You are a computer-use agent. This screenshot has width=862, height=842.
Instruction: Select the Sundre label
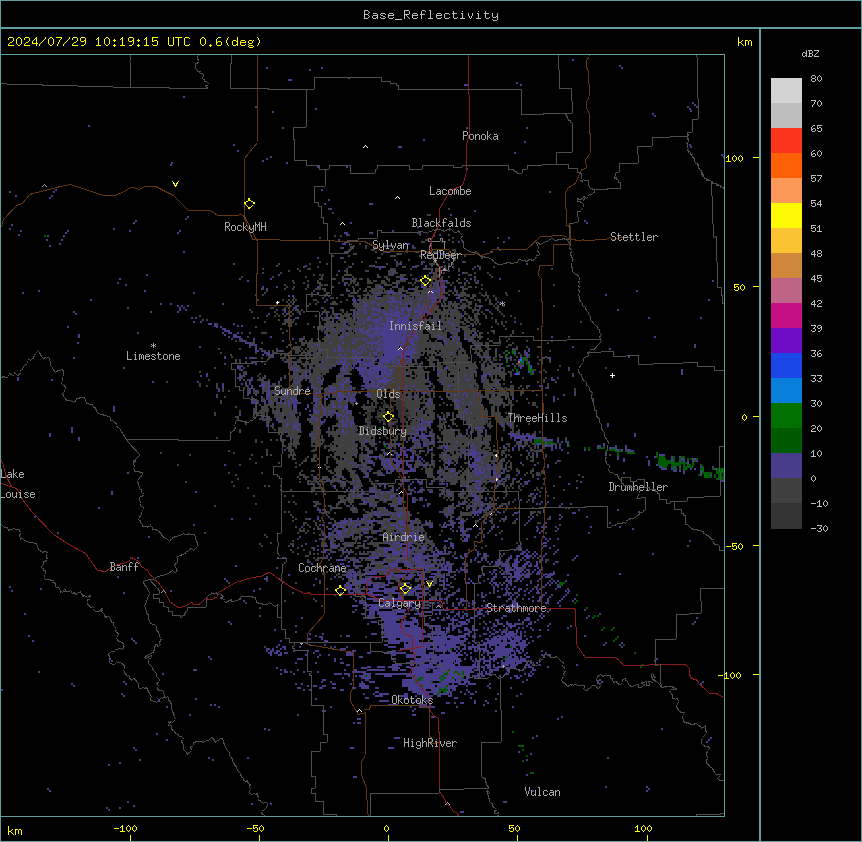(x=292, y=391)
